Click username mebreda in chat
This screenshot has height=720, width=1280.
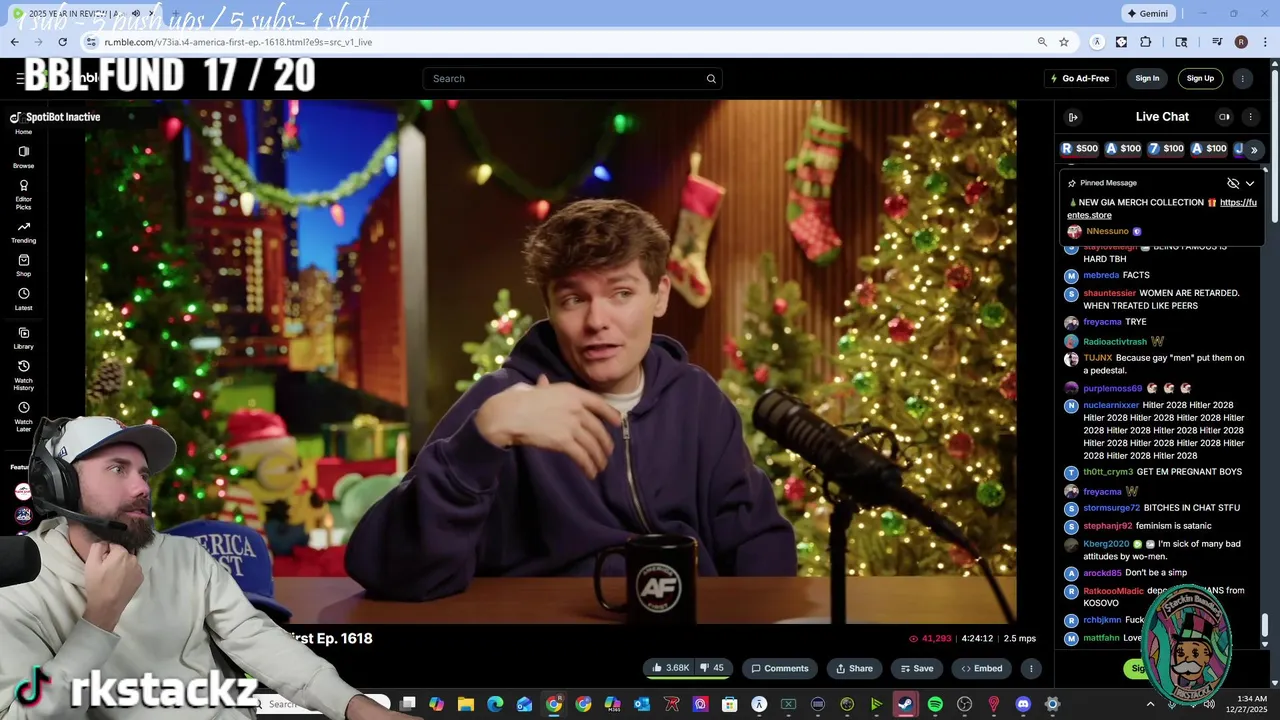coord(1101,275)
